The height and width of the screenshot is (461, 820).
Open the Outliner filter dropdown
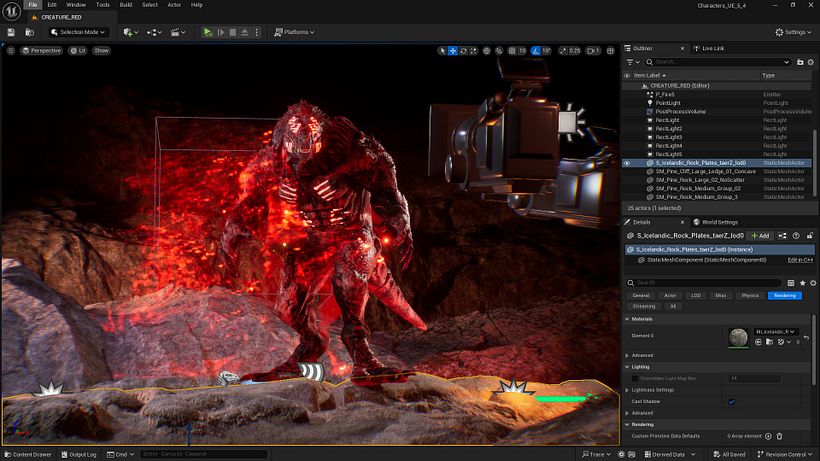(633, 62)
